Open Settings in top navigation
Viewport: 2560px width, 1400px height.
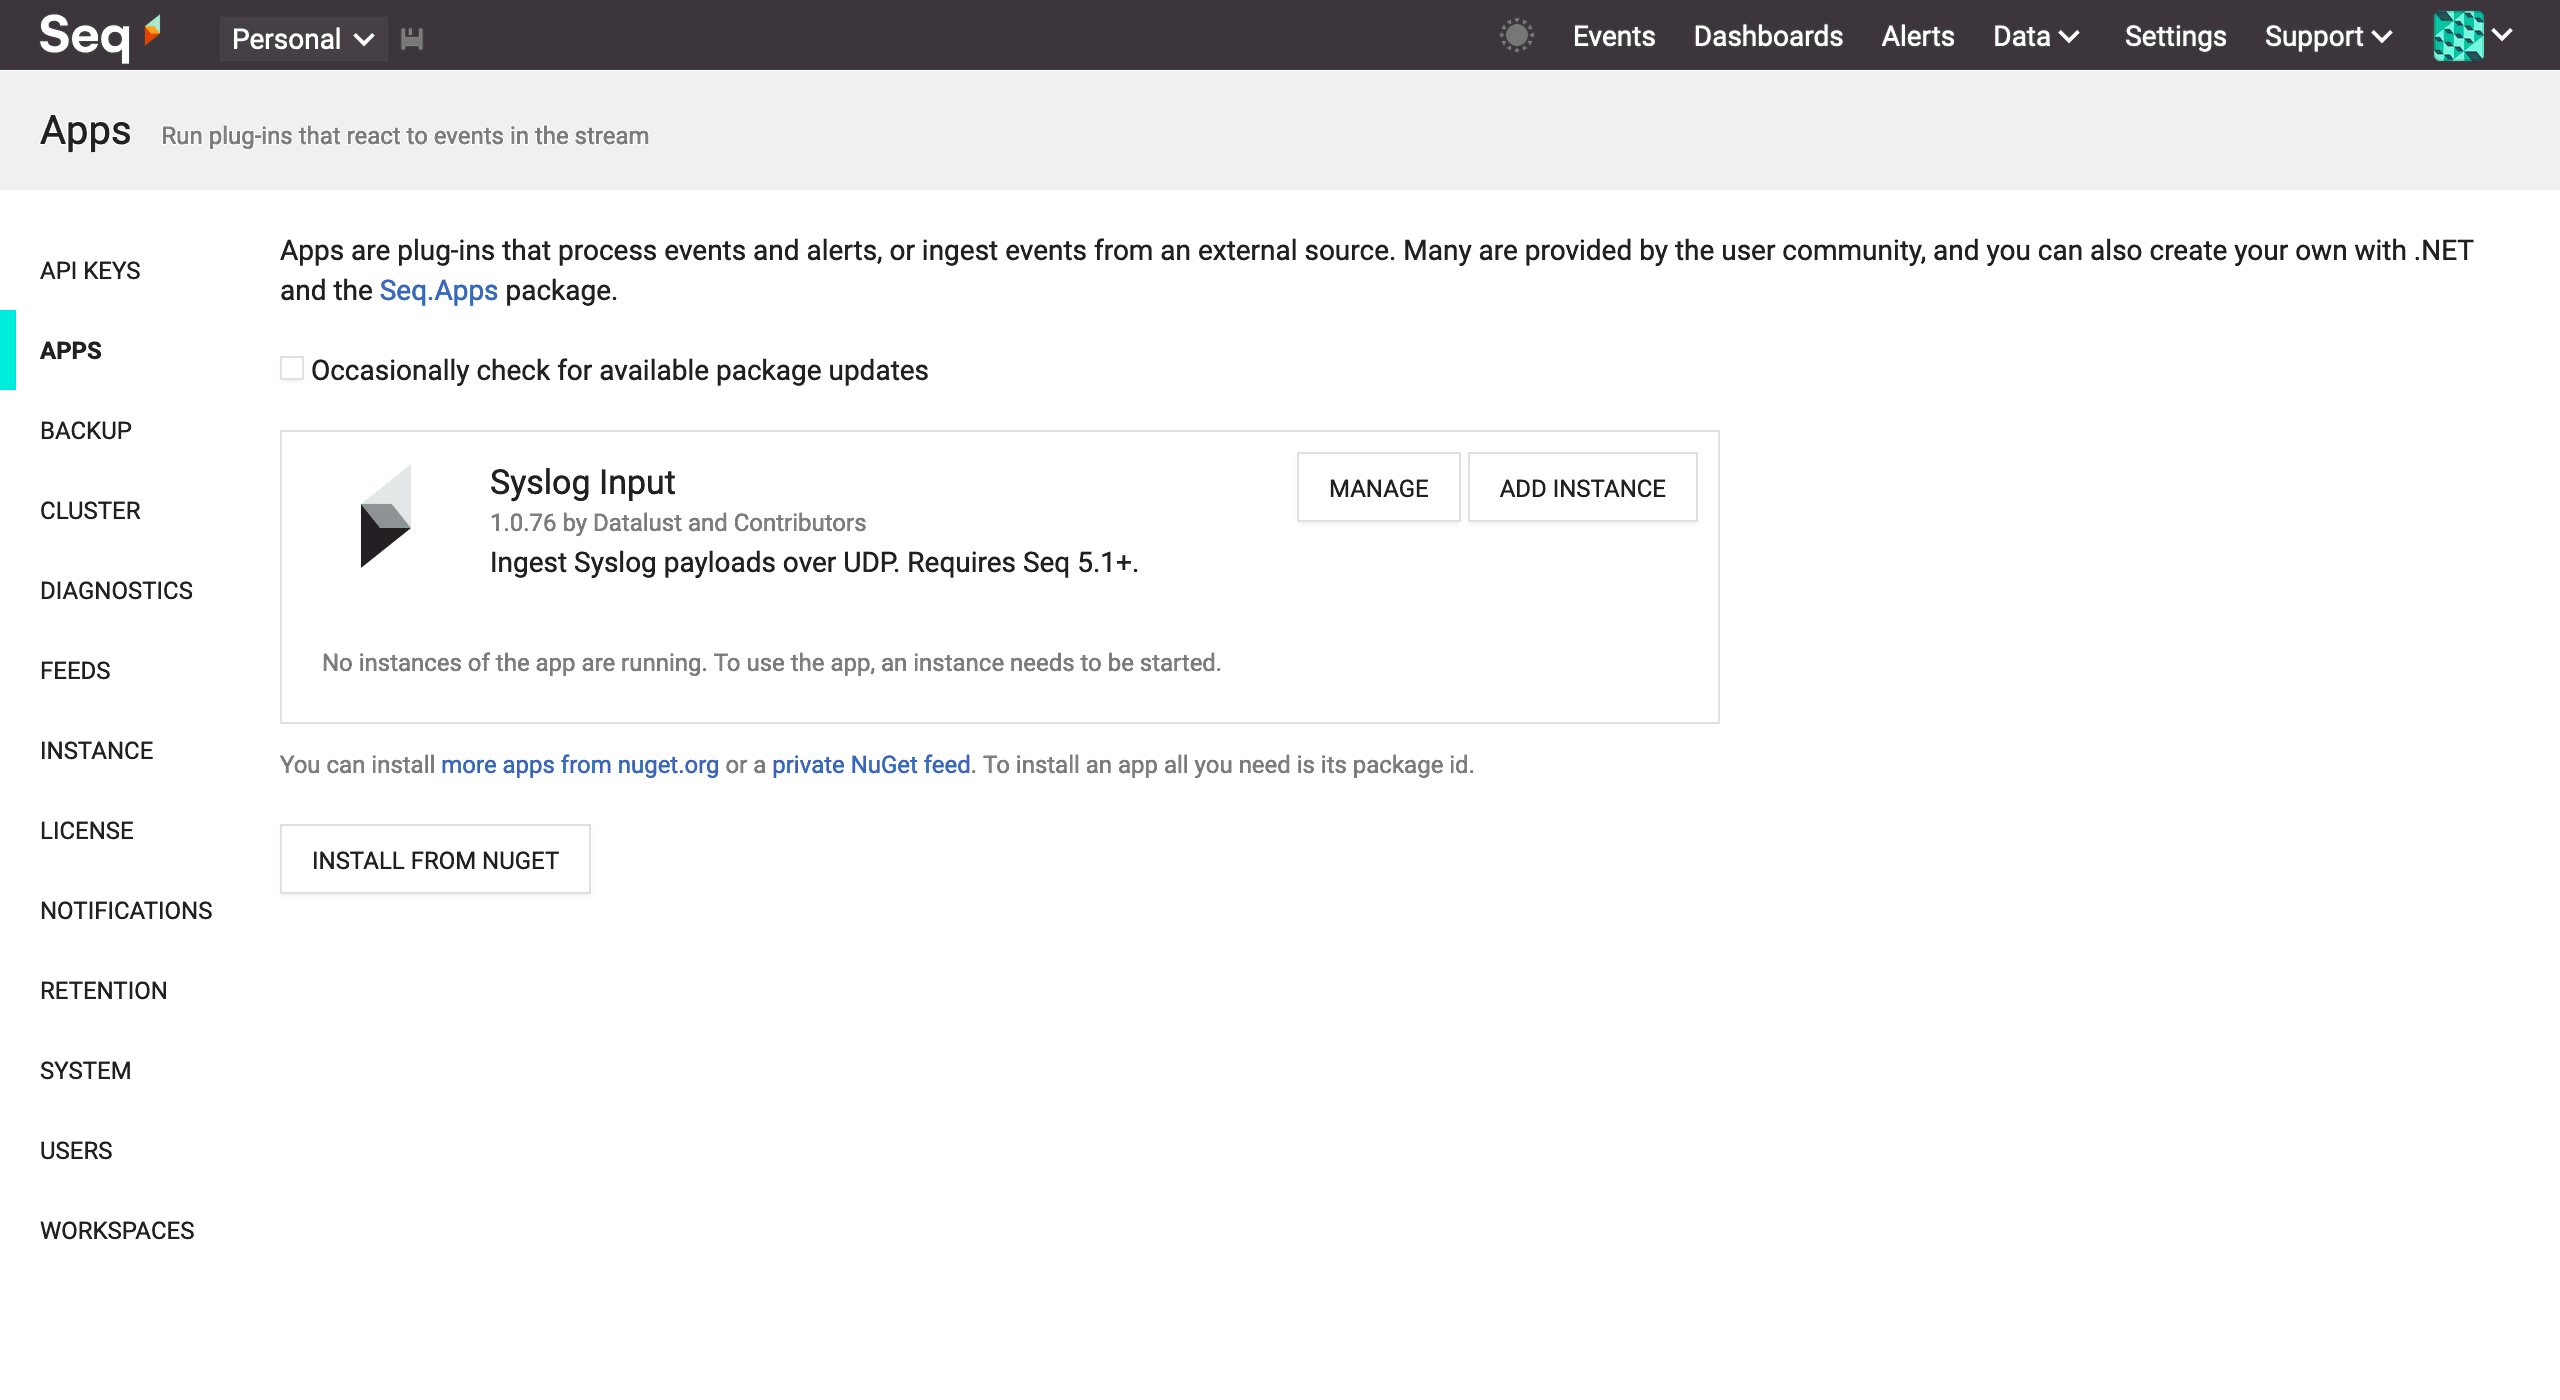[x=2175, y=36]
